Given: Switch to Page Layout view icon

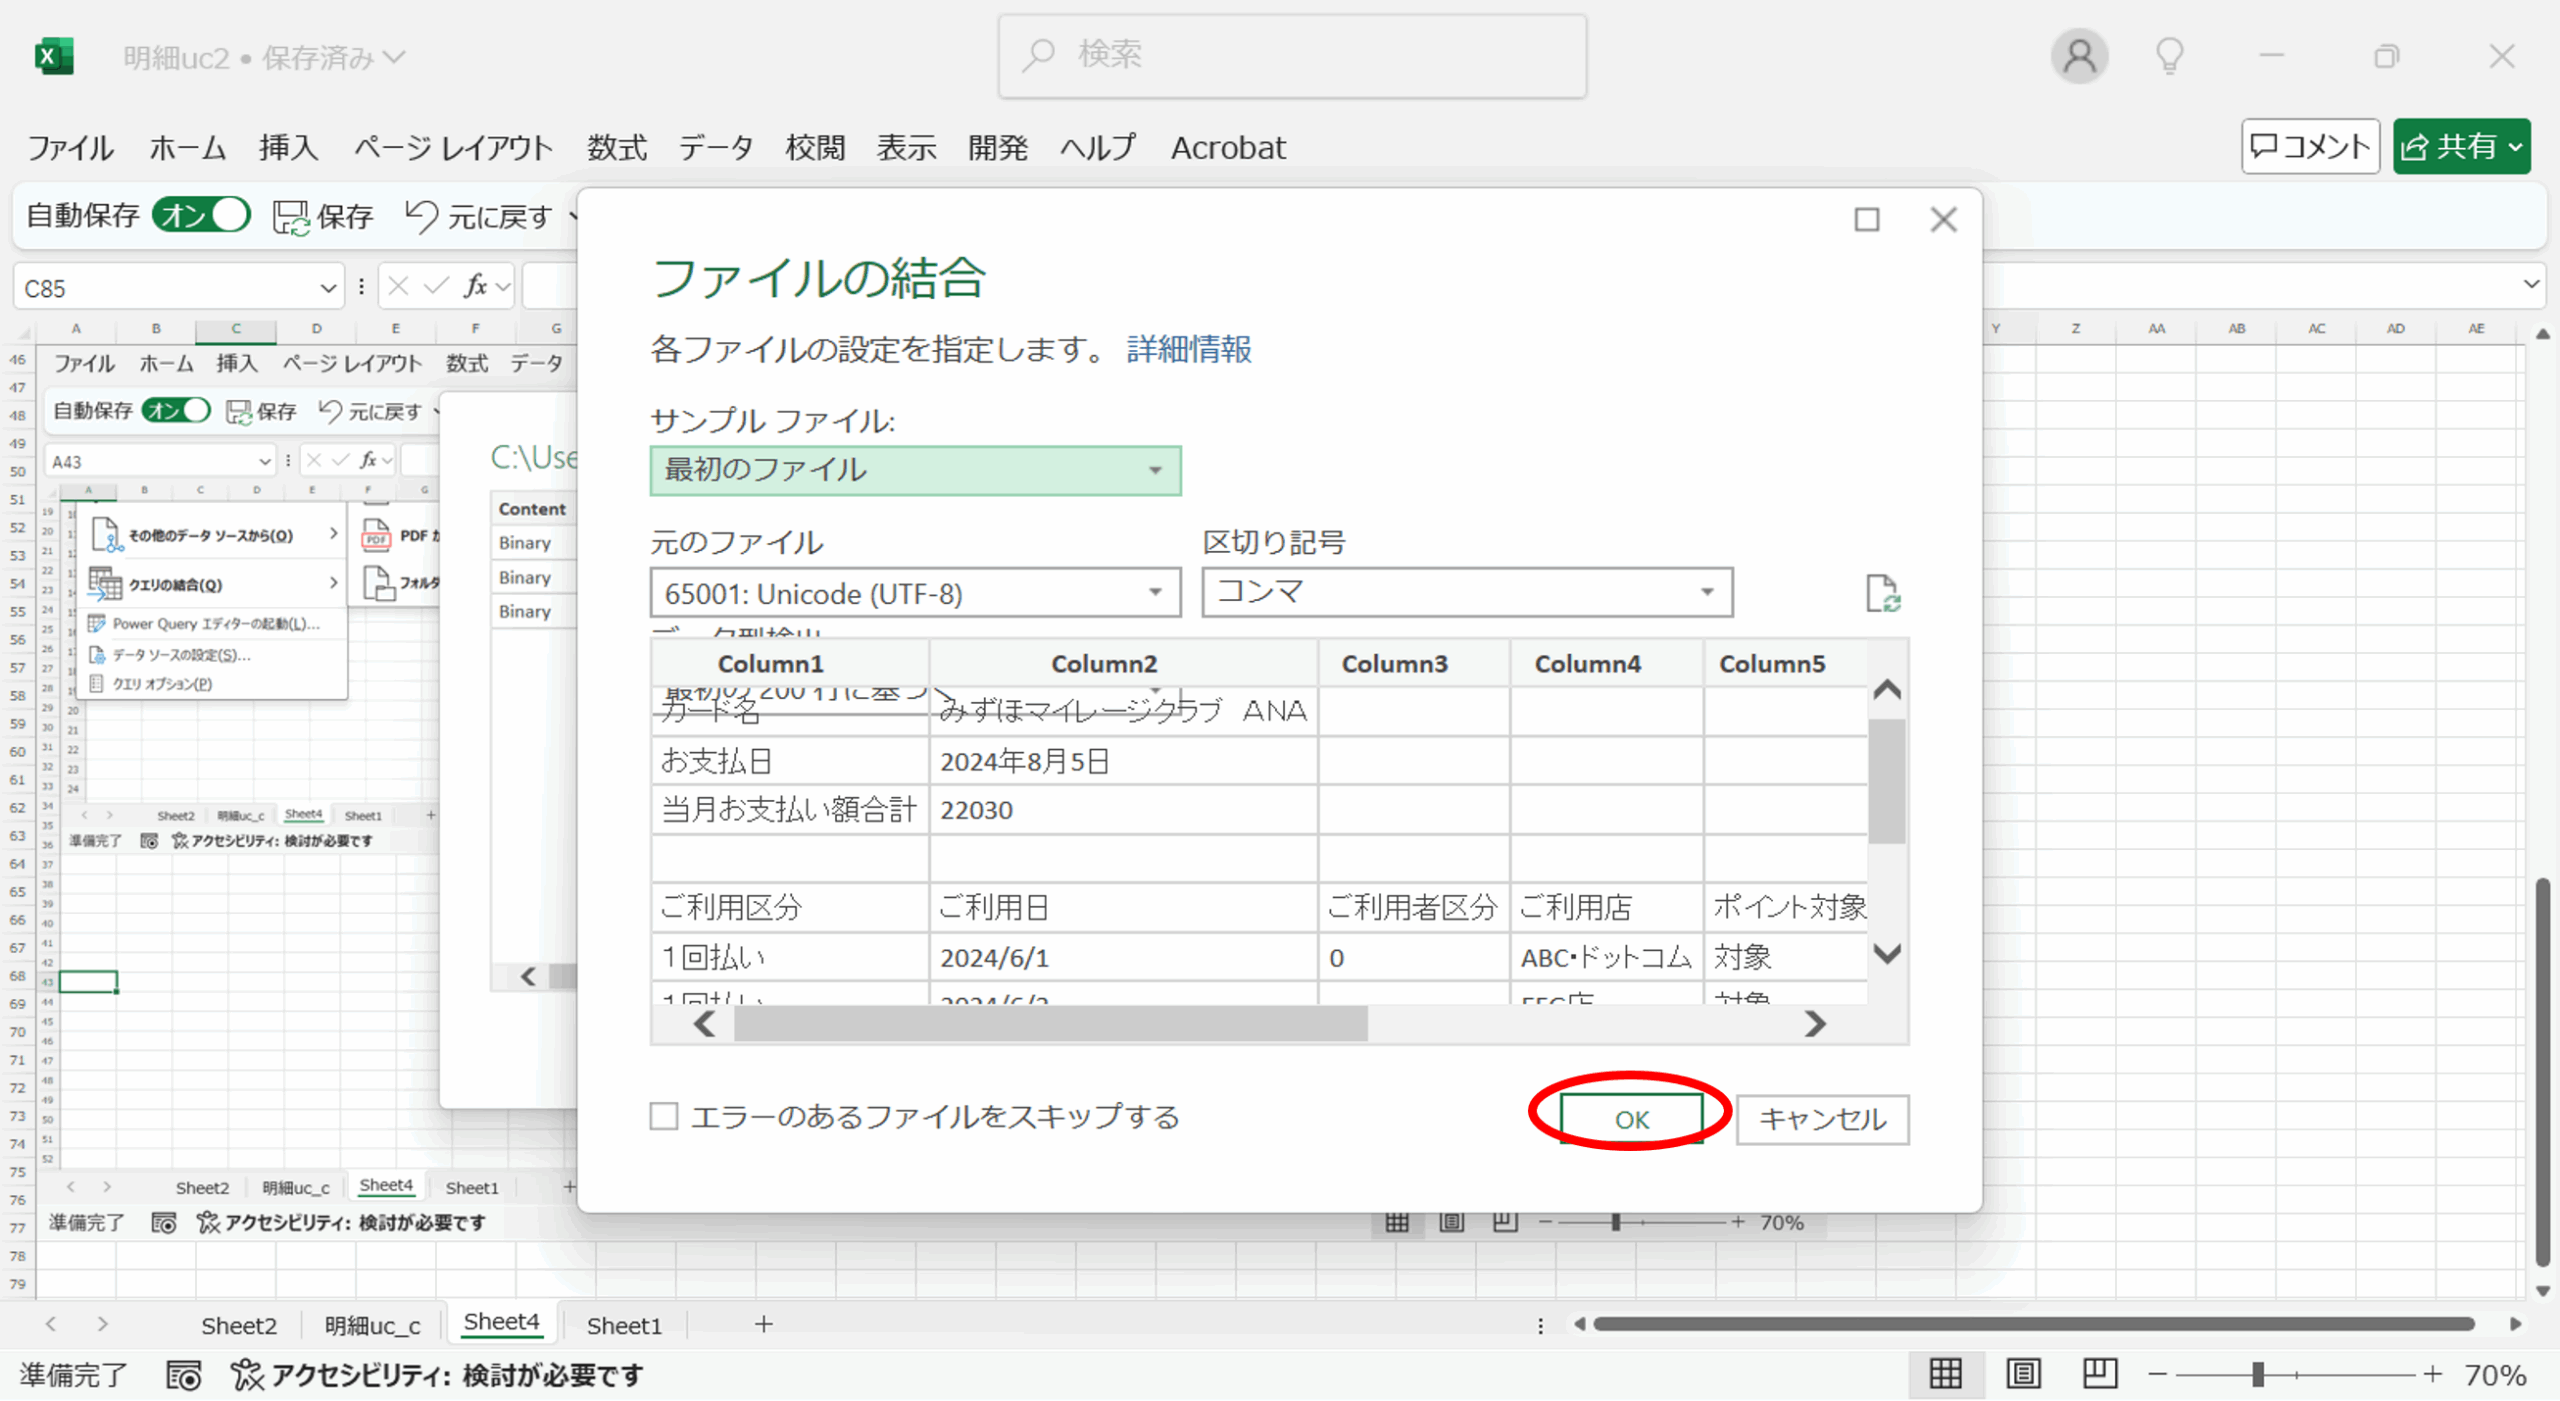Looking at the screenshot, I should pyautogui.click(x=2023, y=1374).
